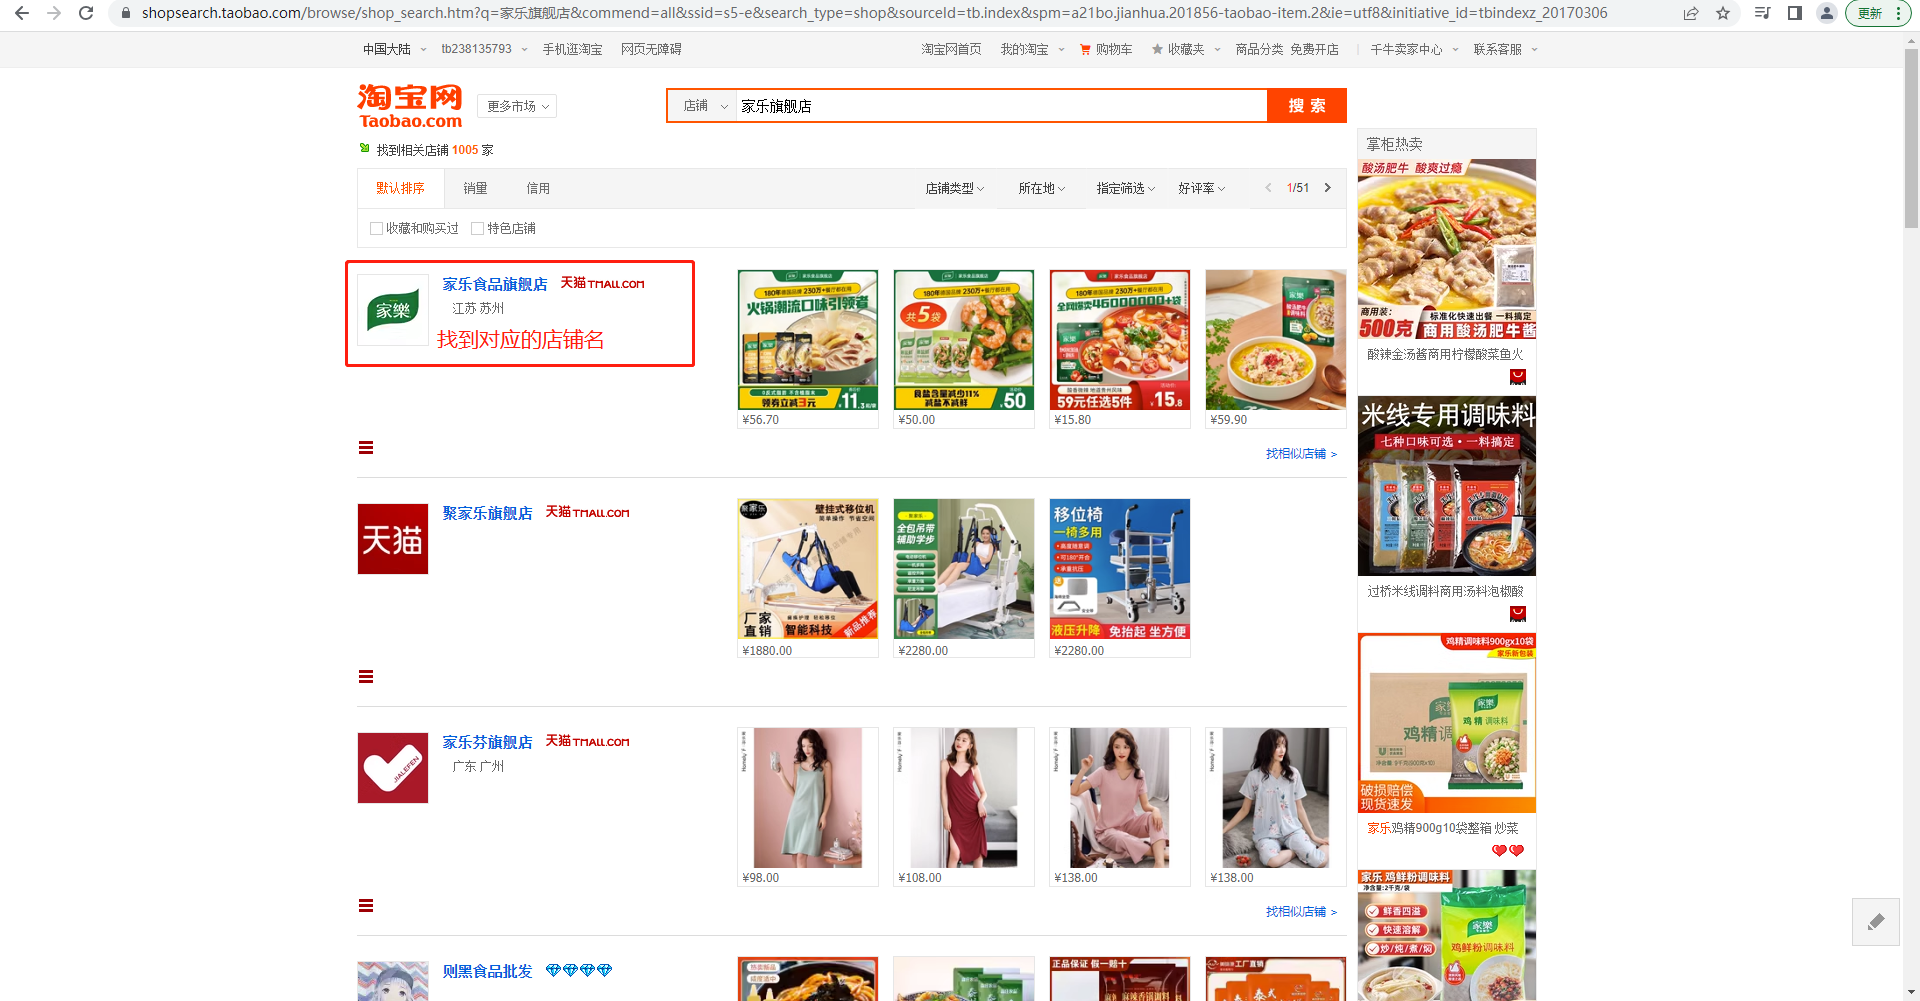Click the share icon in address bar
1920x1001 pixels.
click(1691, 13)
